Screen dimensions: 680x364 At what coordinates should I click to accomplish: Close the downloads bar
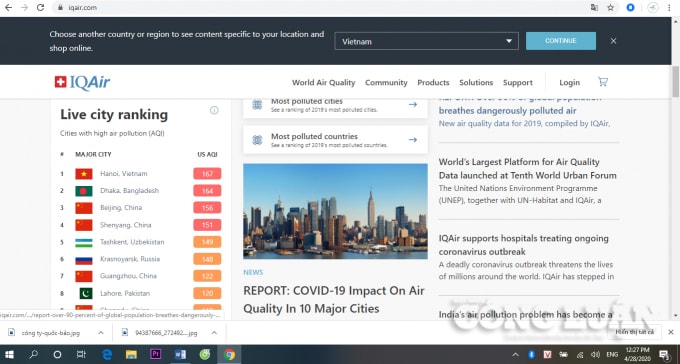(x=670, y=332)
